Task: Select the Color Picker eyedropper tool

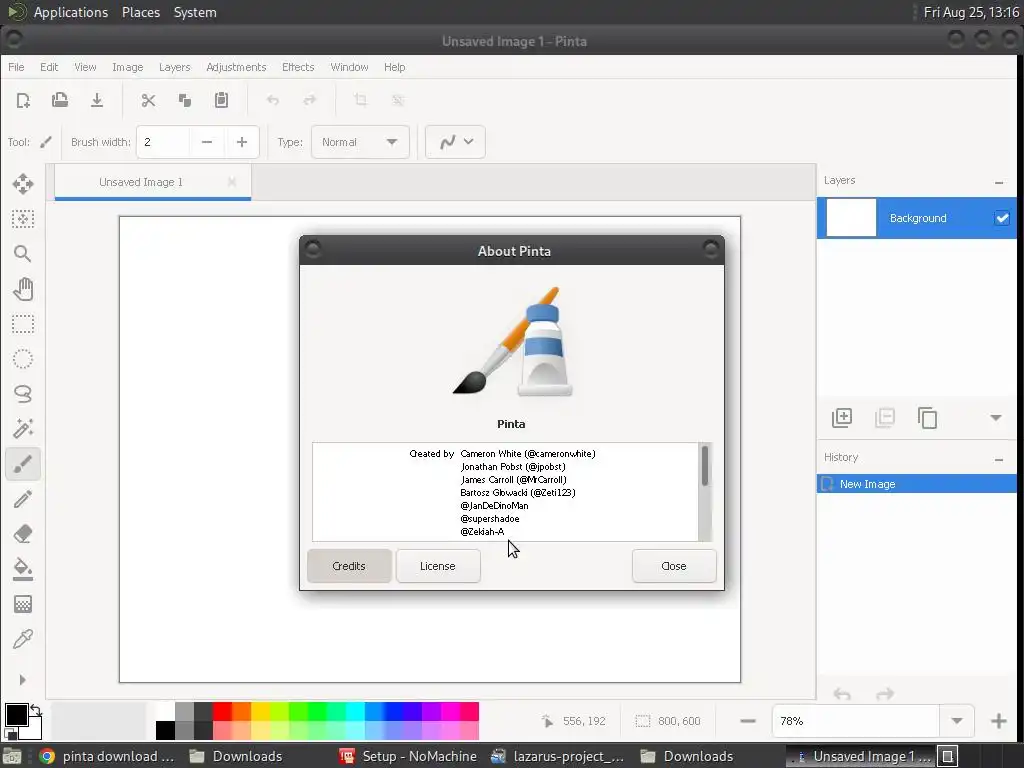Action: (x=23, y=639)
